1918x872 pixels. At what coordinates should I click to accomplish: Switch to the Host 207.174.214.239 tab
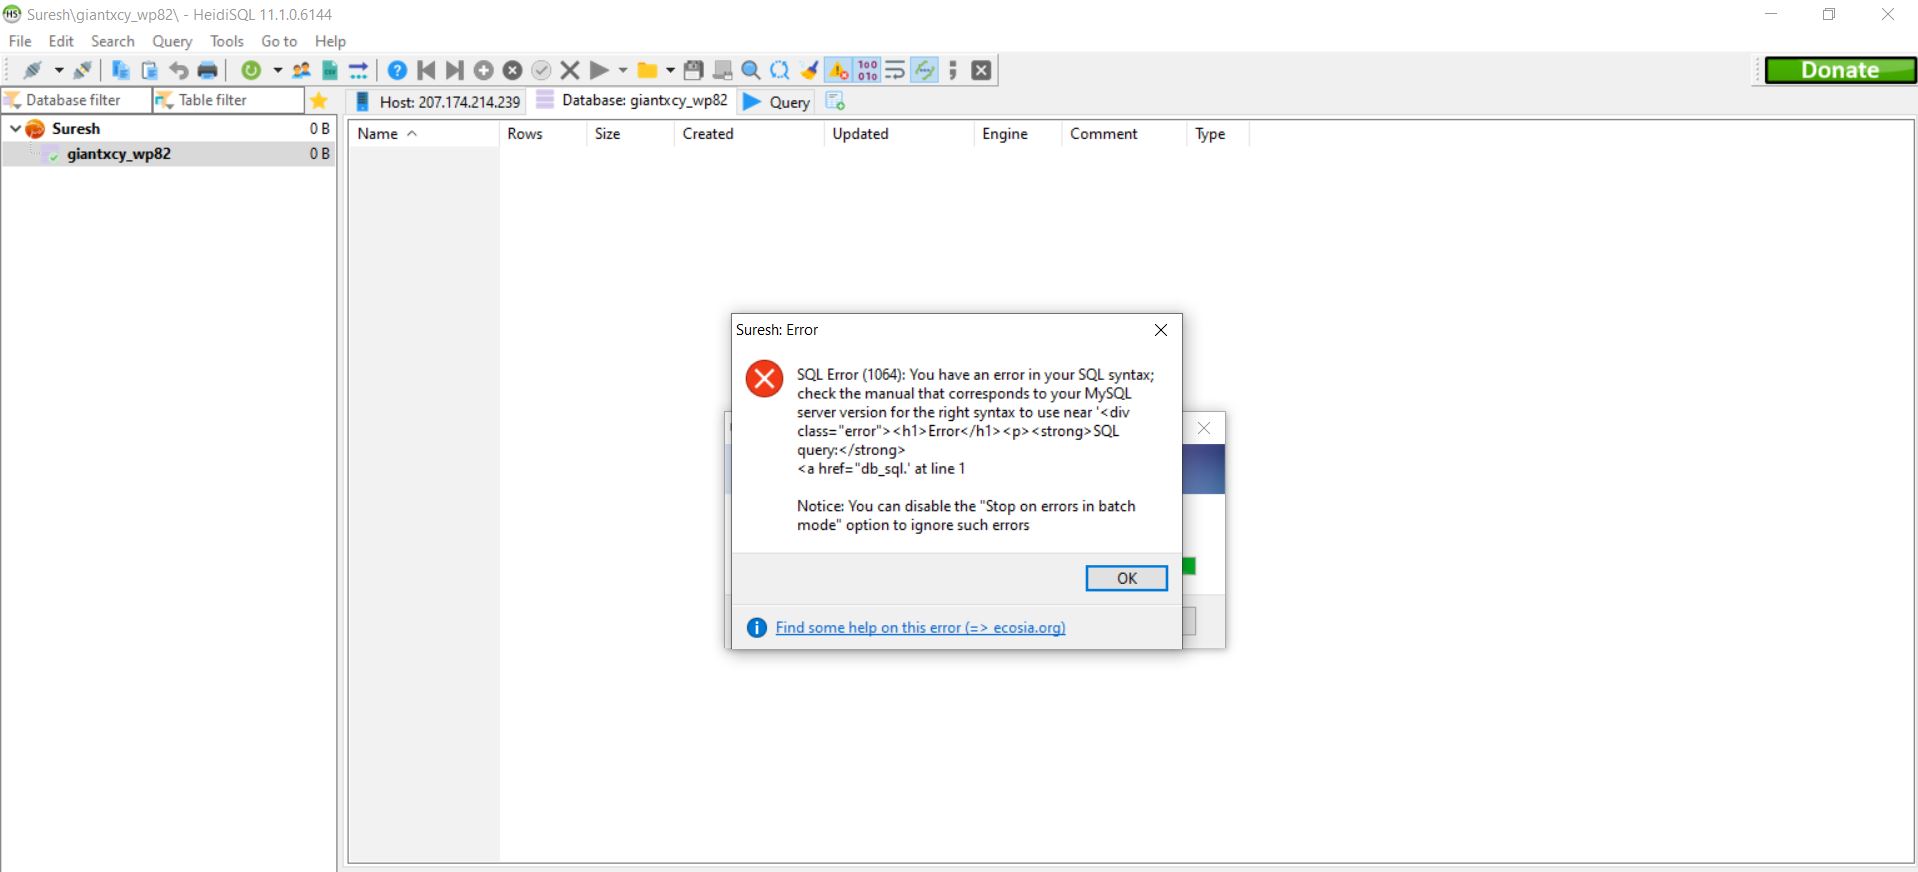[x=438, y=101]
